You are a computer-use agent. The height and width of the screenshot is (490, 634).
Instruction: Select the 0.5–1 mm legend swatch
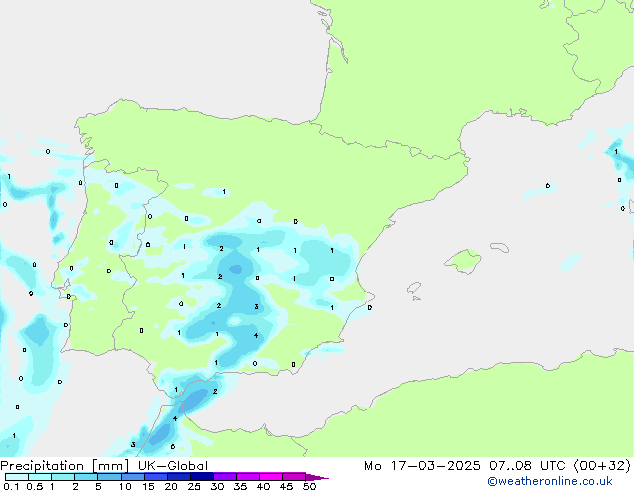pyautogui.click(x=40, y=477)
